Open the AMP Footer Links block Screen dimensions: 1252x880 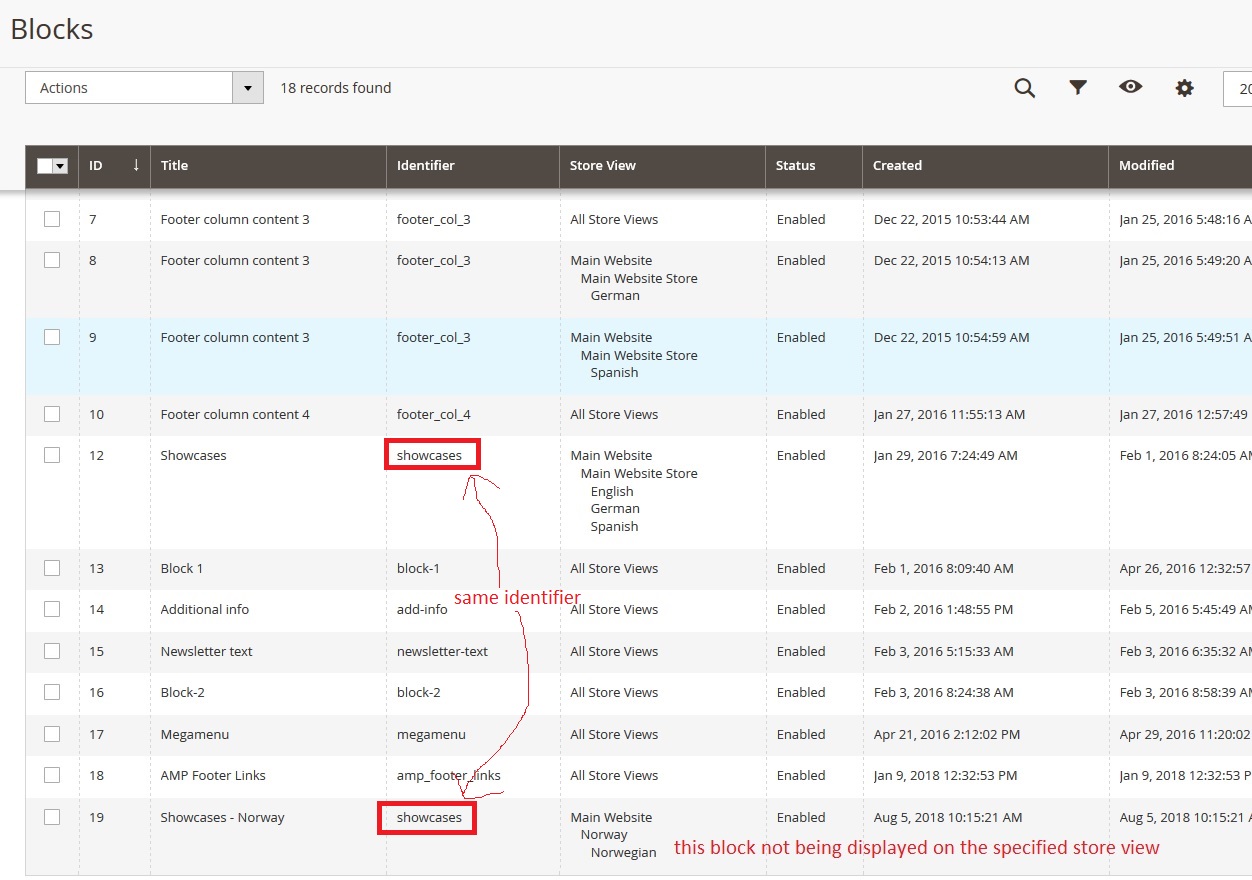pos(211,775)
